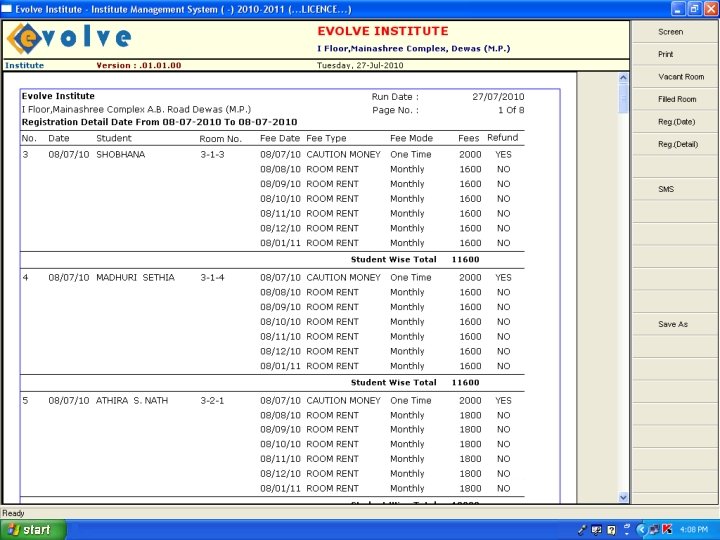Click the Version : .01.01.00 label
The height and width of the screenshot is (540, 720).
pyautogui.click(x=139, y=66)
